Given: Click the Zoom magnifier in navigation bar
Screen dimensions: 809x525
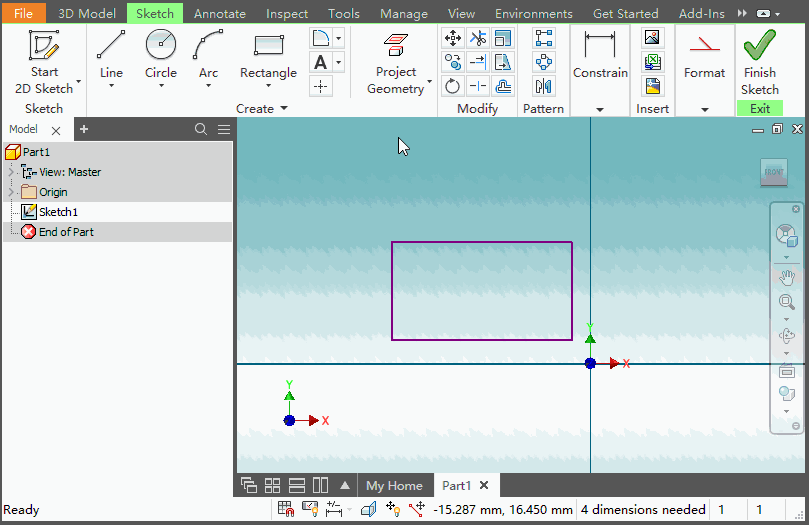Looking at the screenshot, I should click(x=786, y=302).
